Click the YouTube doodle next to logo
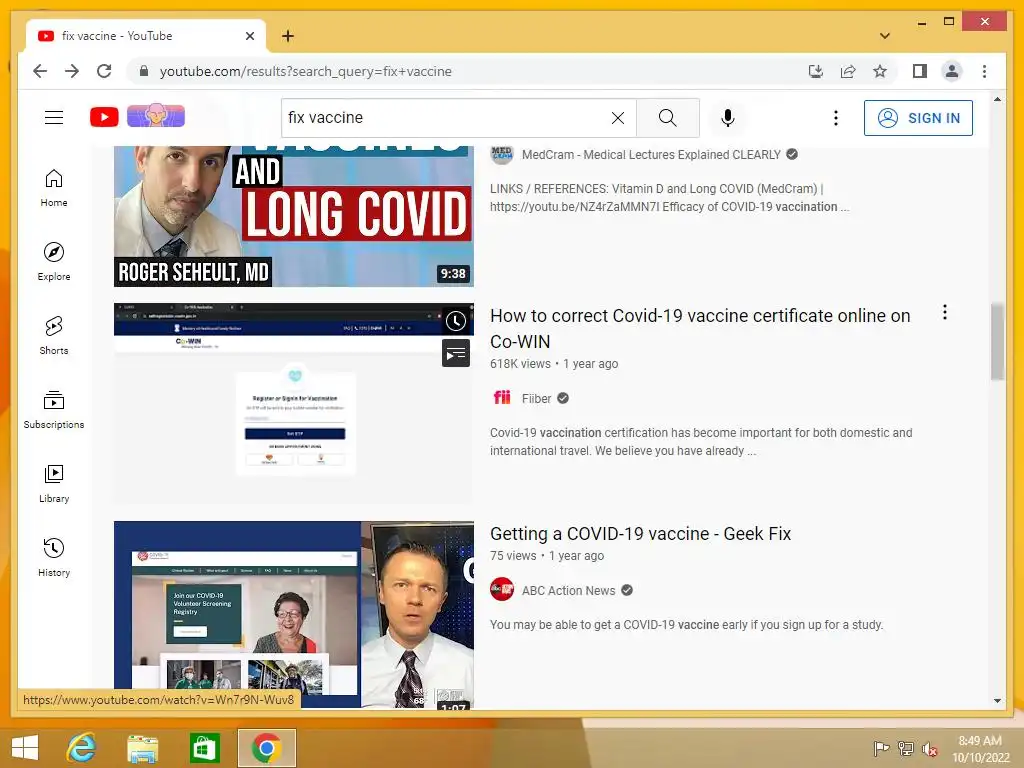 [155, 116]
